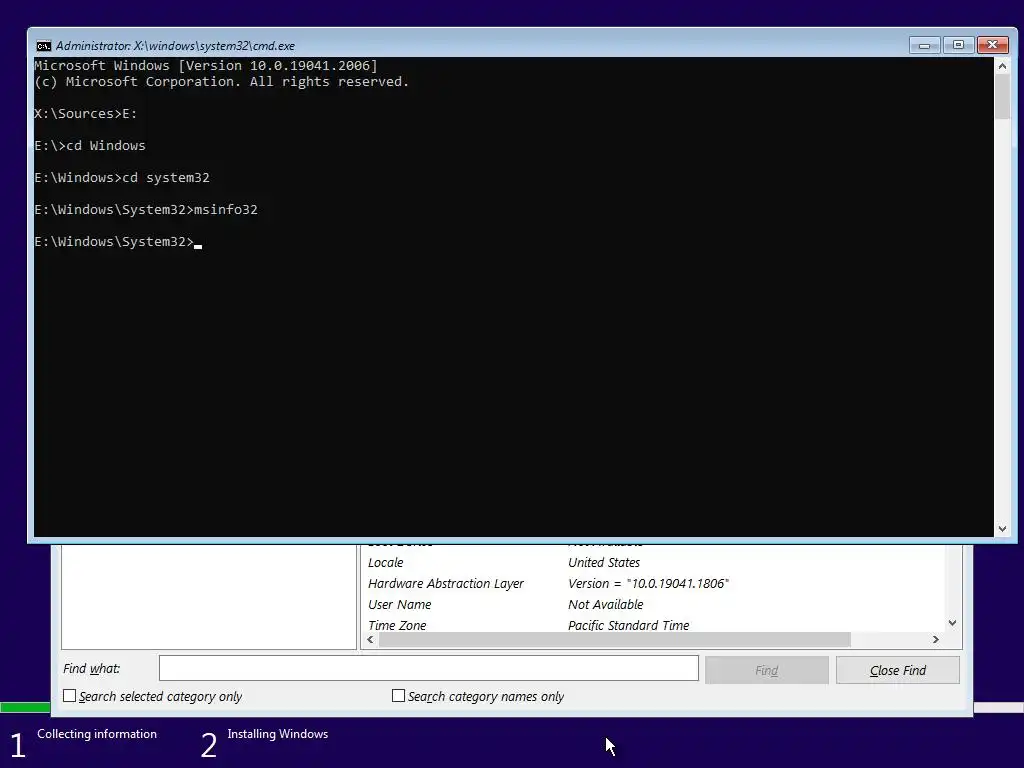Click the Find what input field

(428, 669)
